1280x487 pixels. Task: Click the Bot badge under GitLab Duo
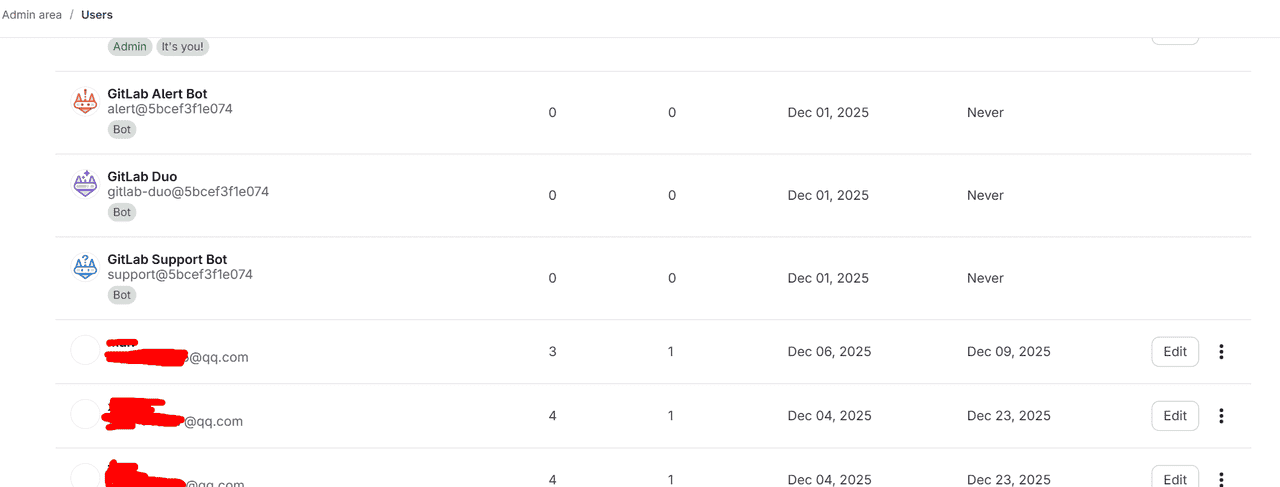(x=122, y=213)
